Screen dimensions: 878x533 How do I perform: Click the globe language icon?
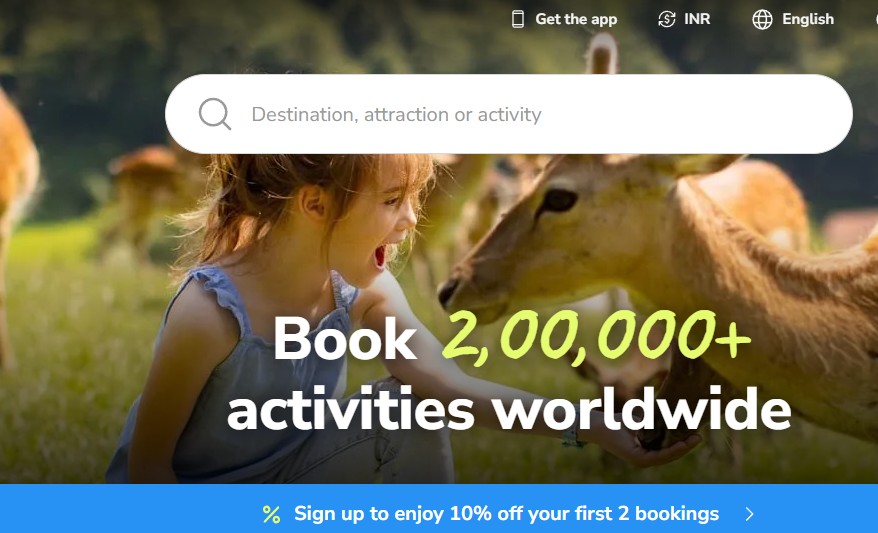tap(762, 19)
